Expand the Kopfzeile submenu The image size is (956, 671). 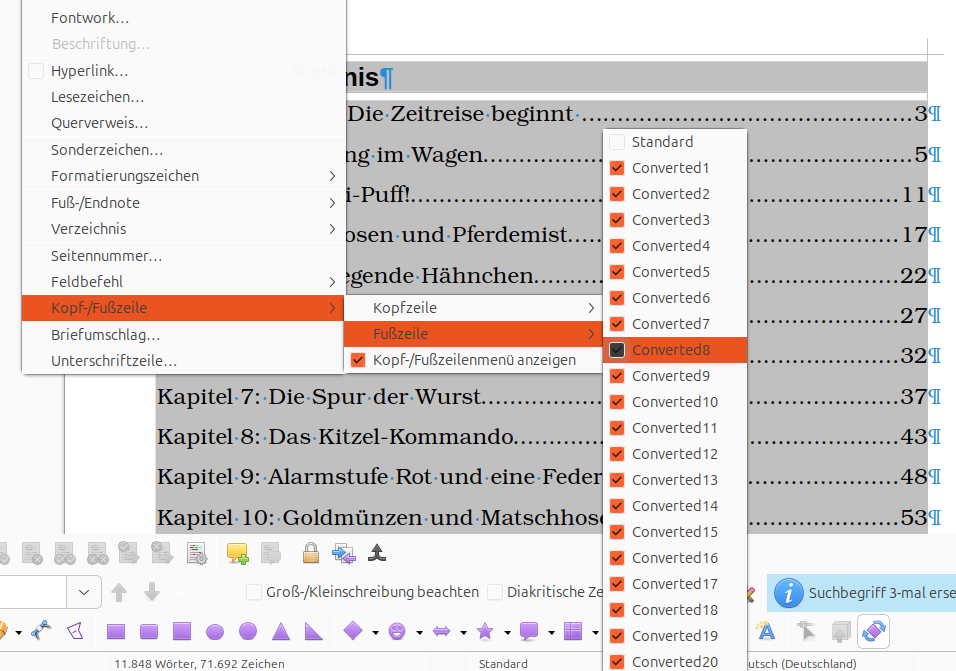pos(470,307)
